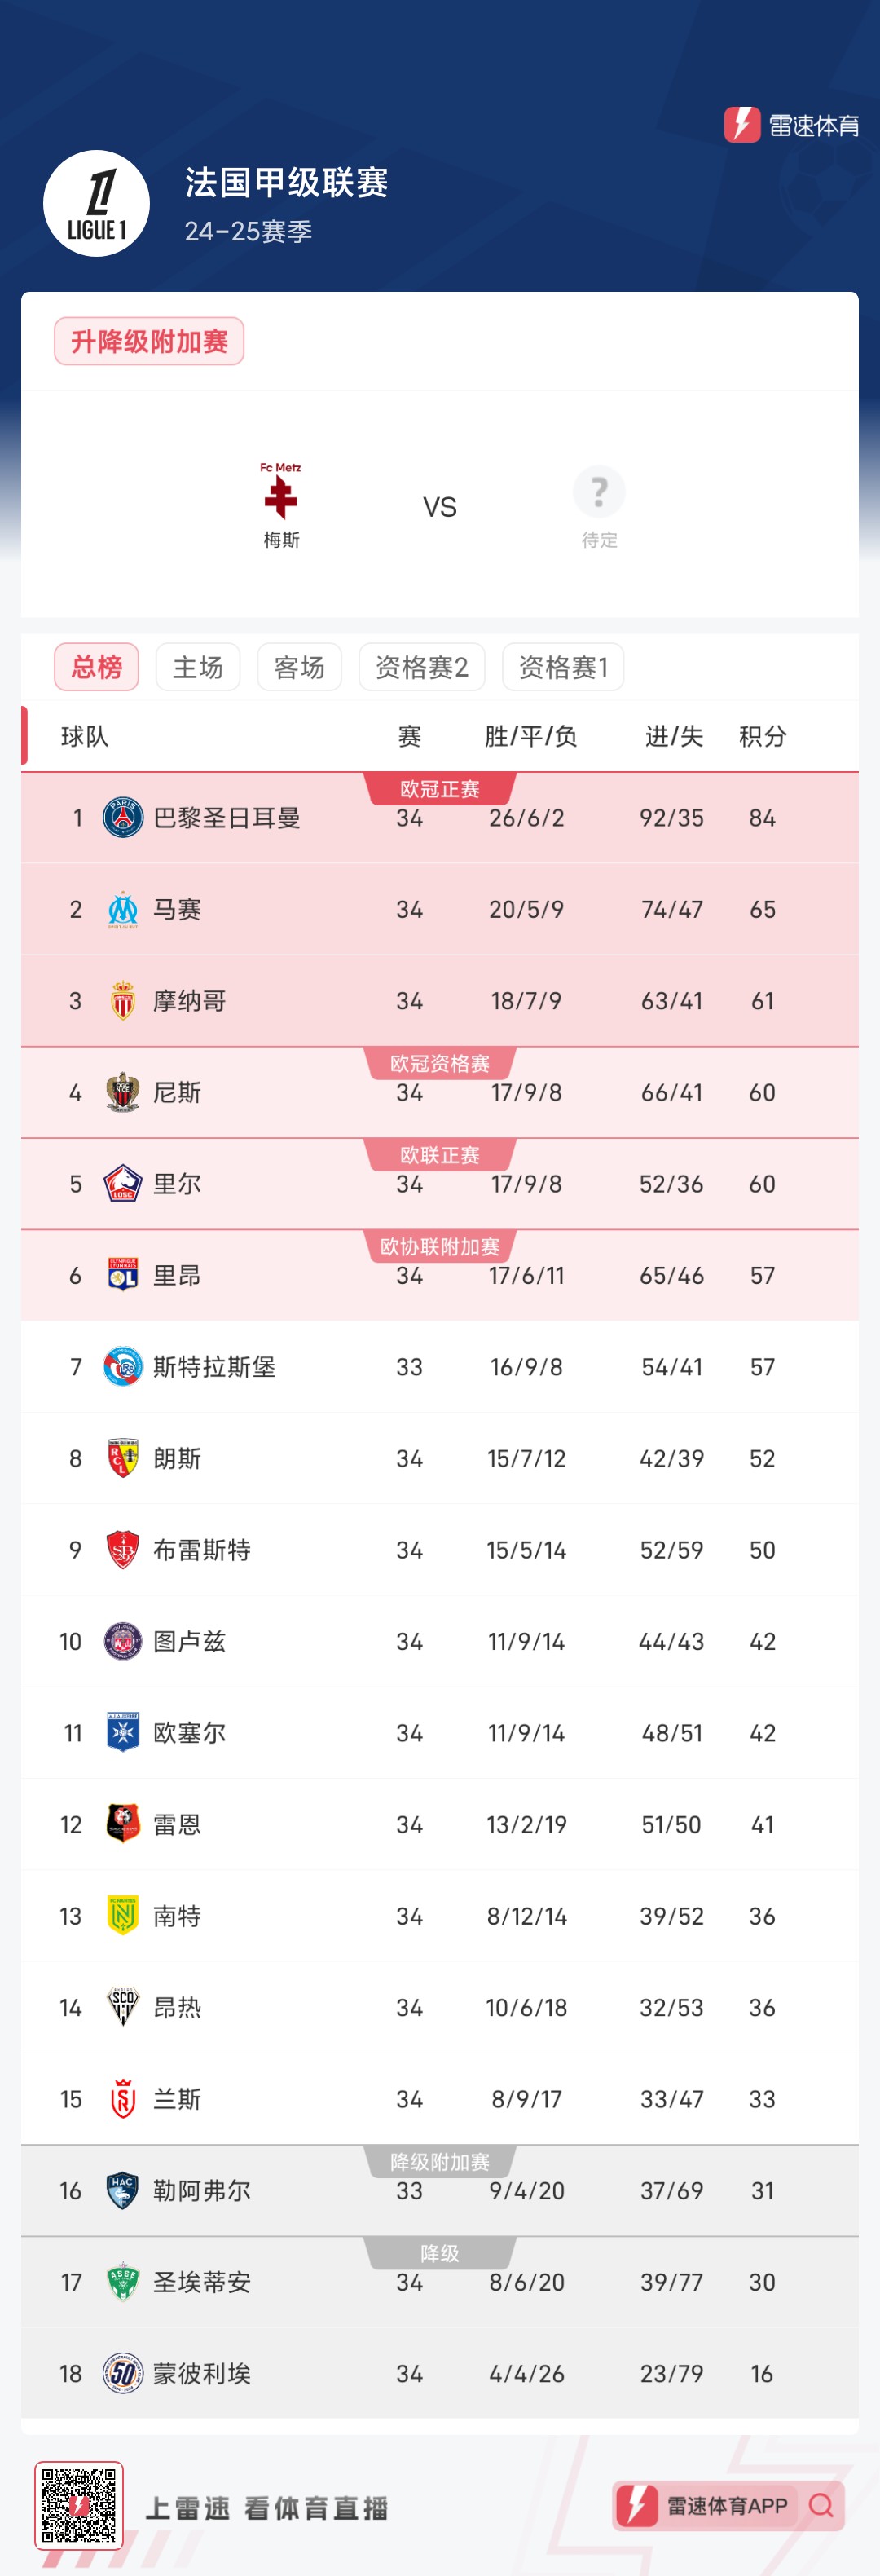This screenshot has height=2576, width=880.
Task: Switch to the 主场 tab
Action: (197, 666)
